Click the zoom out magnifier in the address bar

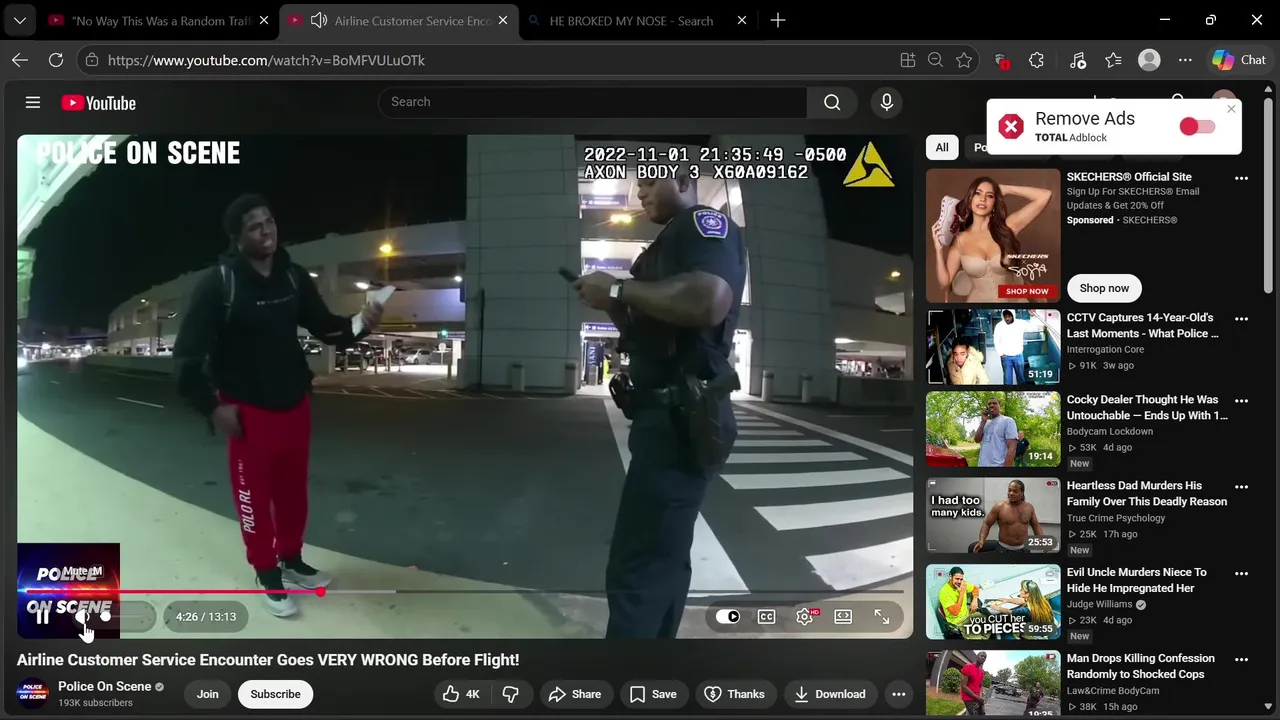click(935, 60)
